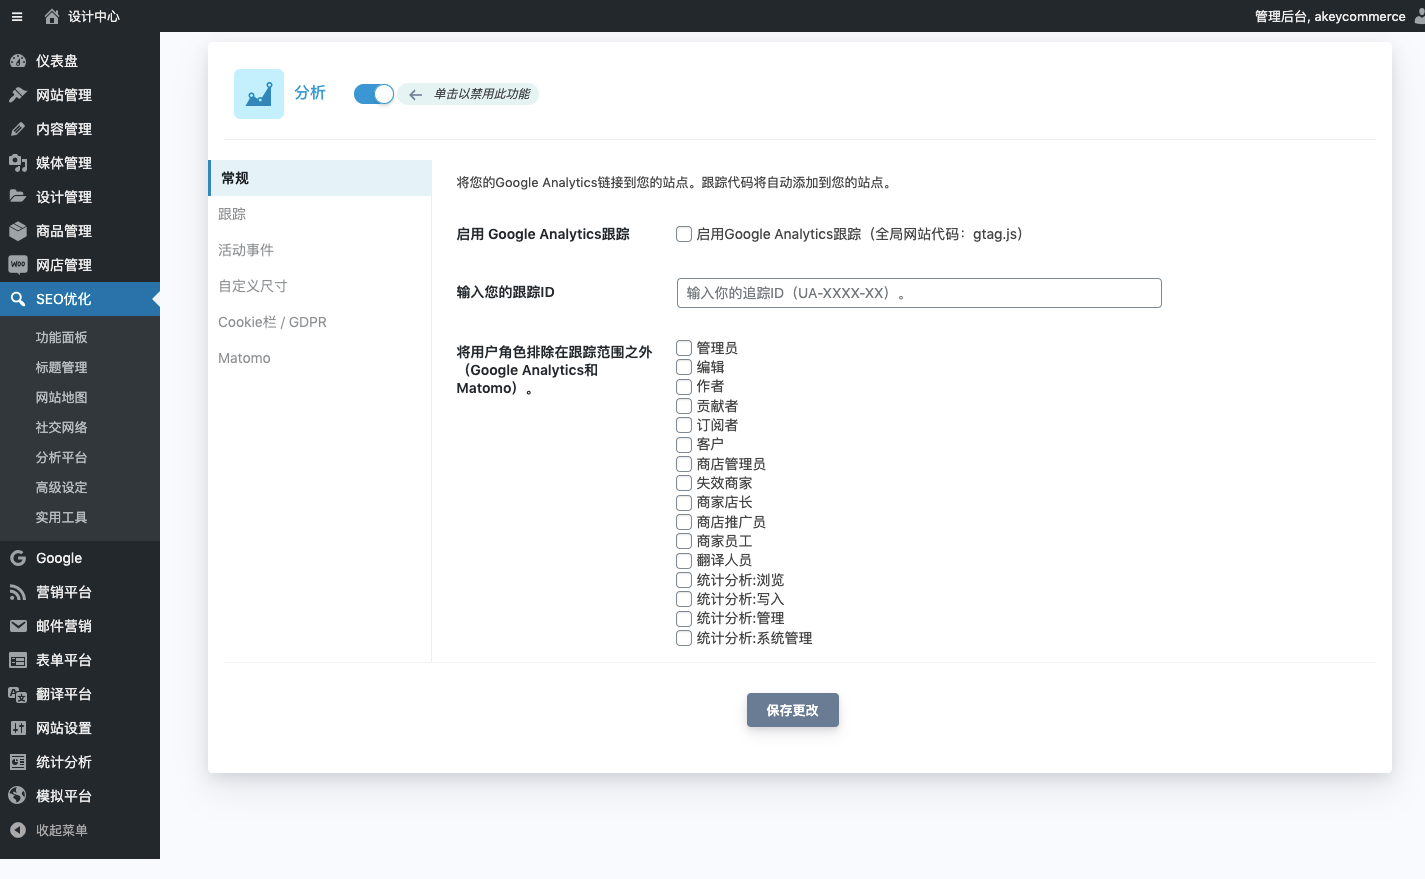Check the 商店管理员 role checkbox

tap(684, 464)
